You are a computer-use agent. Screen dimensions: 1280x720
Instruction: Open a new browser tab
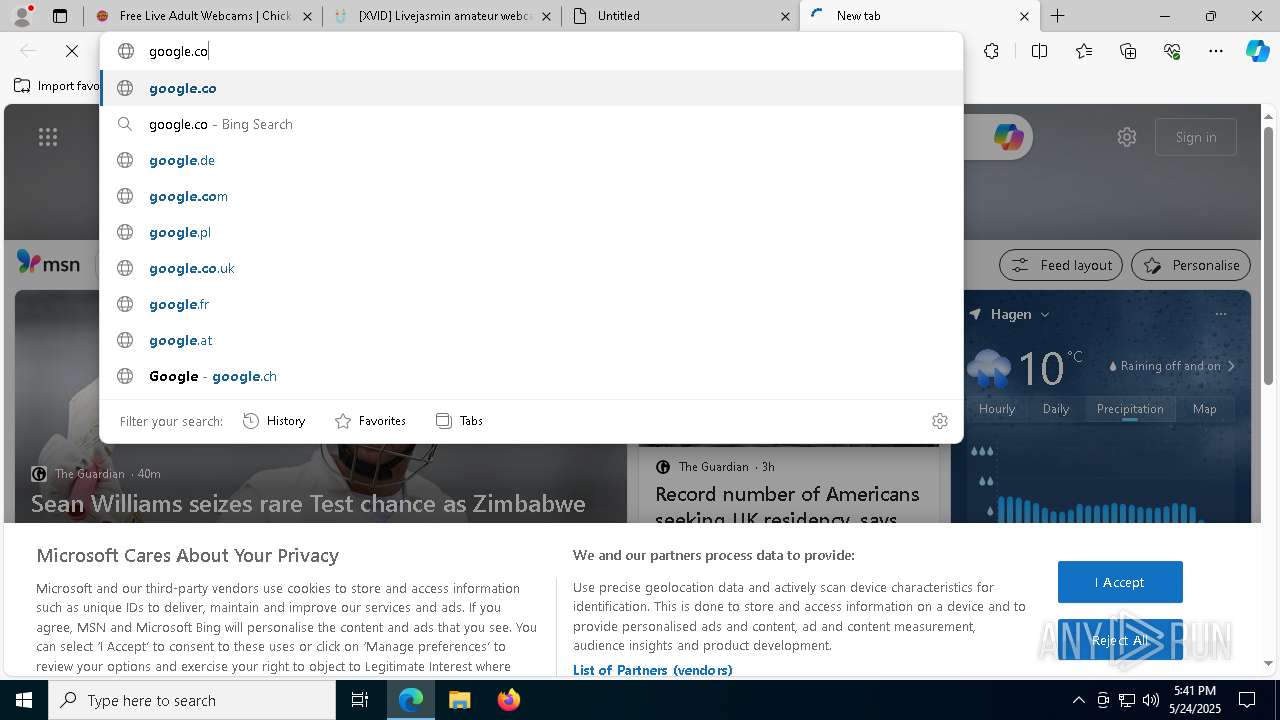(x=1057, y=16)
